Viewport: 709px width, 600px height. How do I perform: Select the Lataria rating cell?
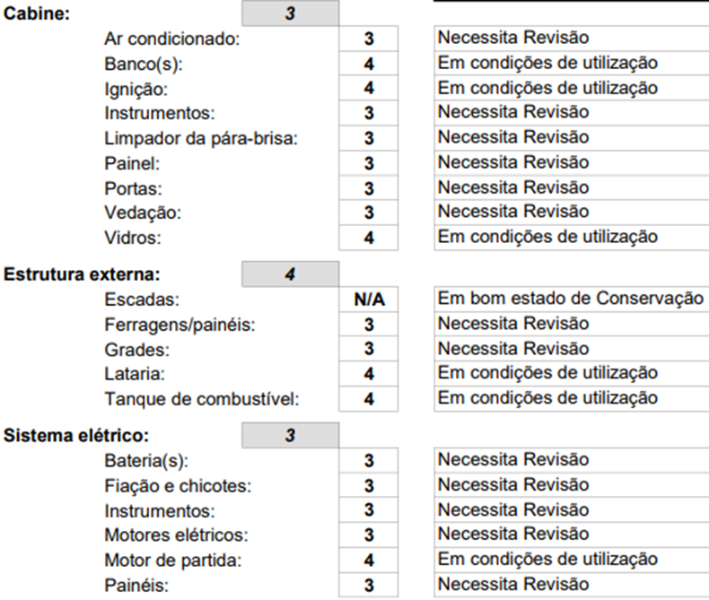369,373
